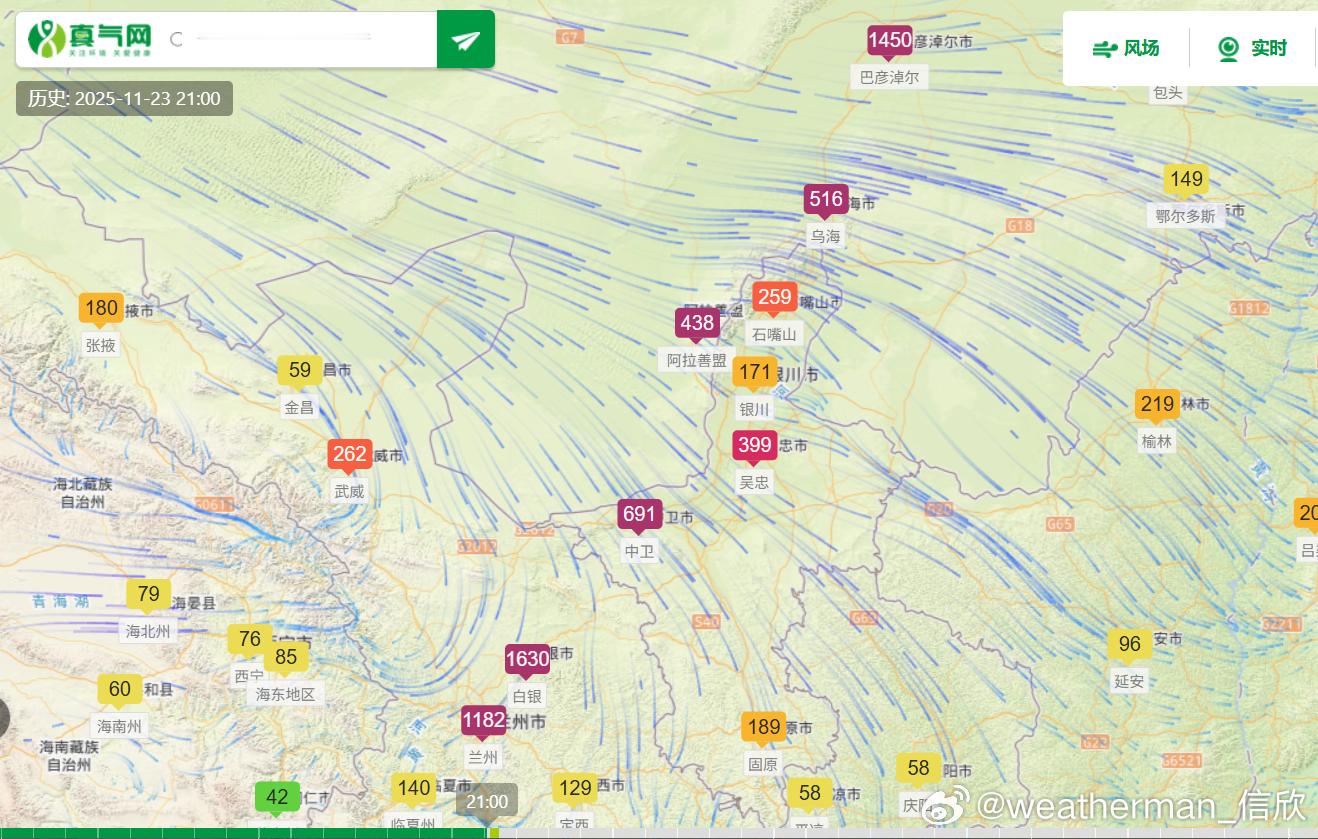The height and width of the screenshot is (839, 1318).
Task: Open the 巴彦淖尔 1450 AQI marker
Action: (x=889, y=40)
